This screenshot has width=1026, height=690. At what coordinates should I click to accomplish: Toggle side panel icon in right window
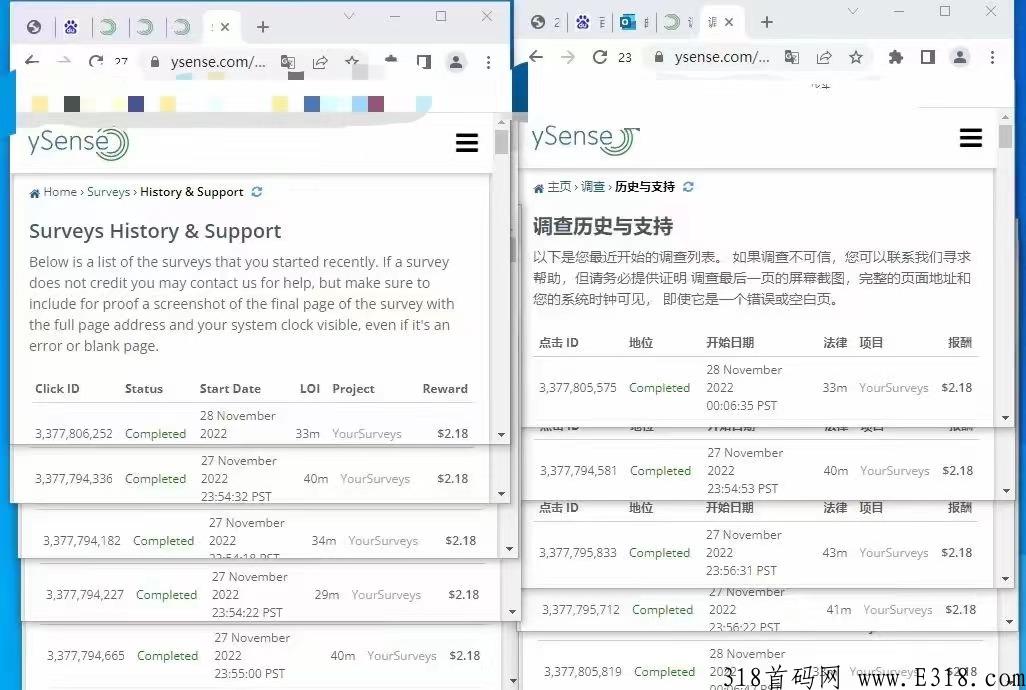(928, 58)
